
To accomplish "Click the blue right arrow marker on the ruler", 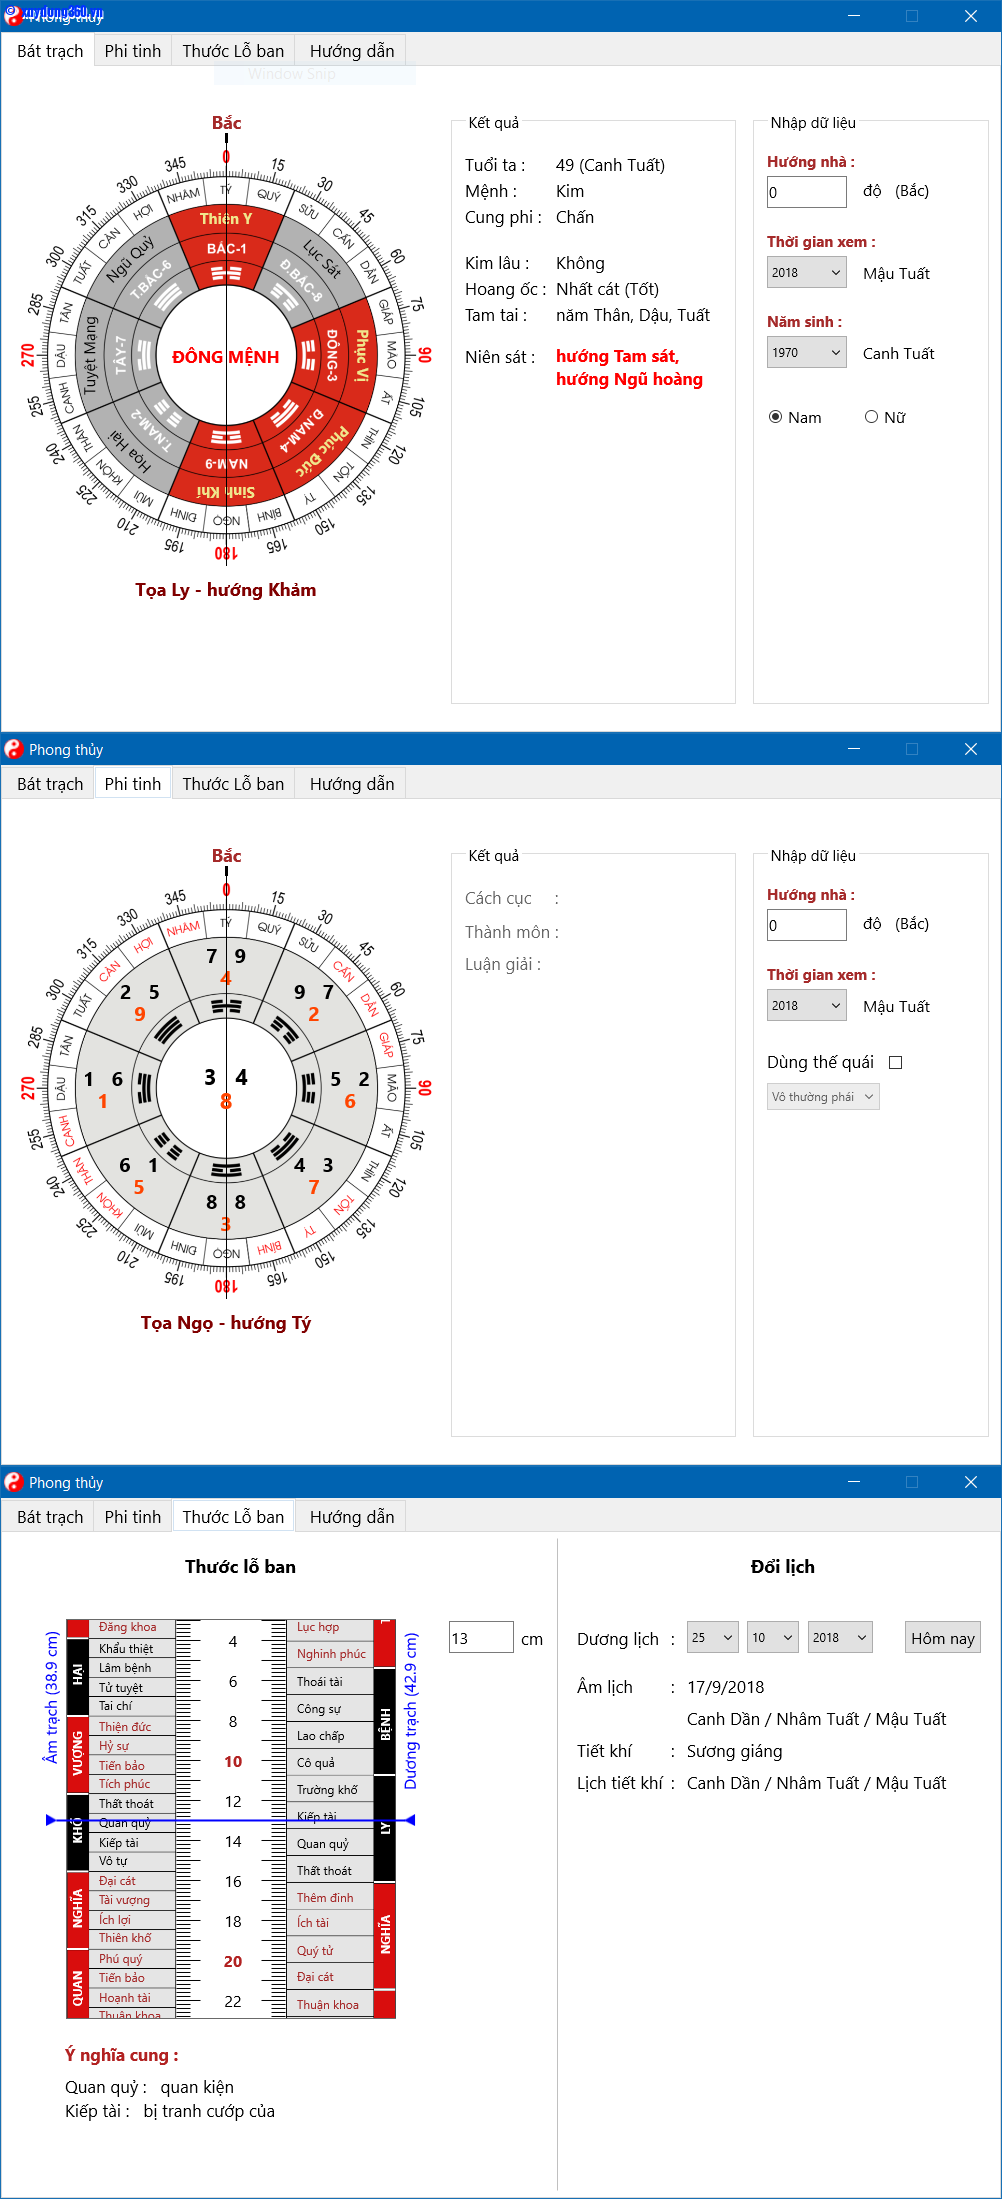I will (x=409, y=1820).
